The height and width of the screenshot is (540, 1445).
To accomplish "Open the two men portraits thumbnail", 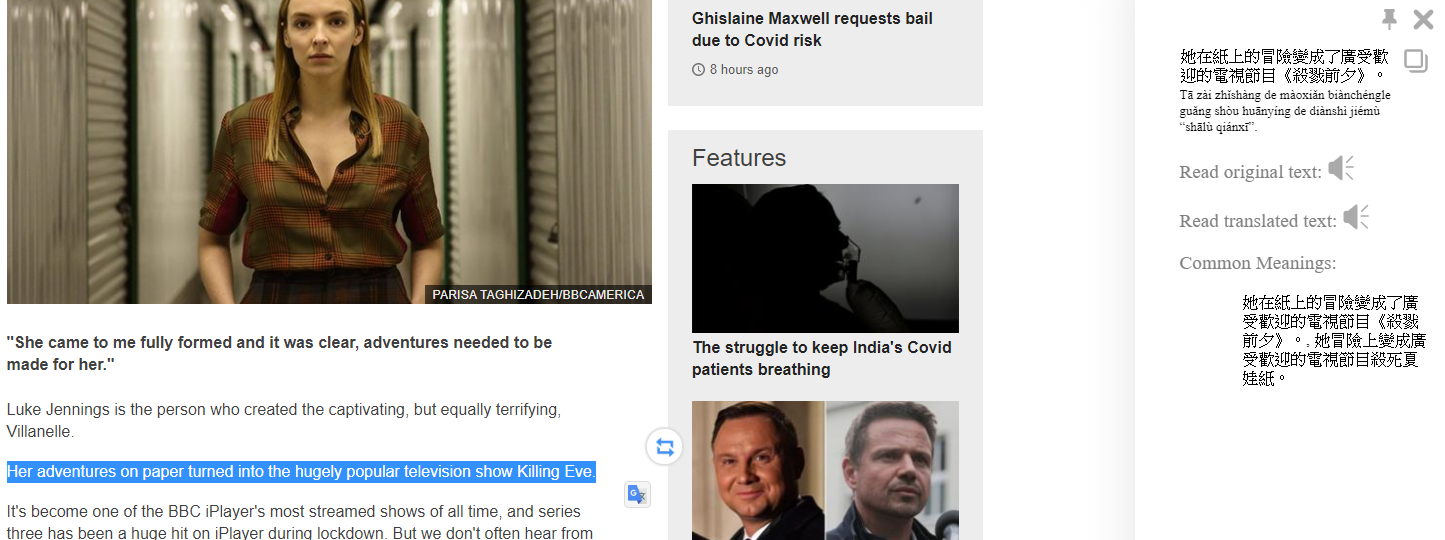I will (x=825, y=470).
